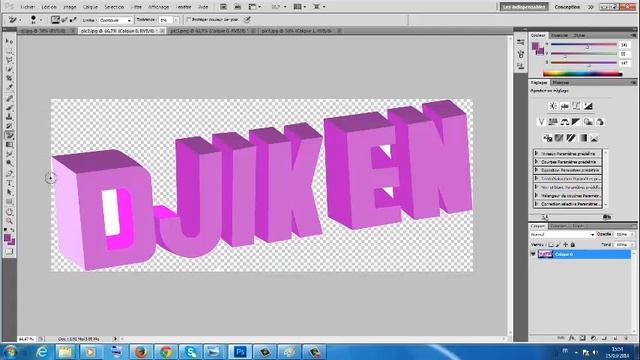Add a Brightness/Contrast adjustment

553,106
